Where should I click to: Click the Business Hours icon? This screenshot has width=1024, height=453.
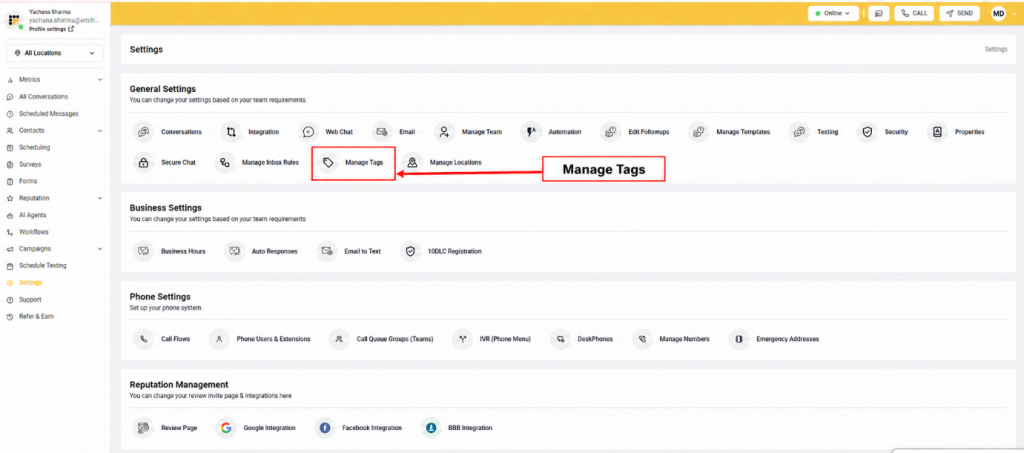(x=143, y=251)
